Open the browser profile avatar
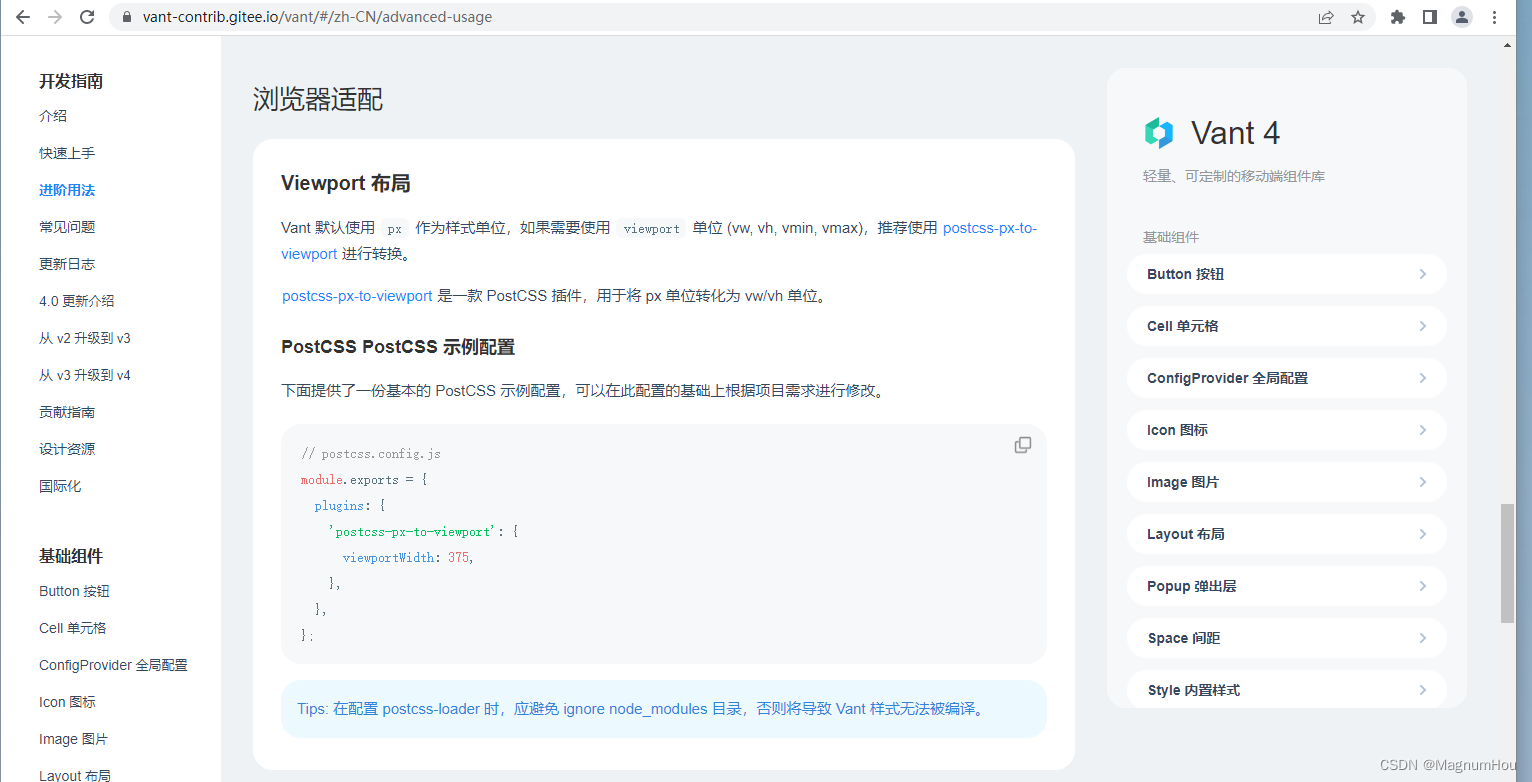The height and width of the screenshot is (782, 1532). point(1462,16)
